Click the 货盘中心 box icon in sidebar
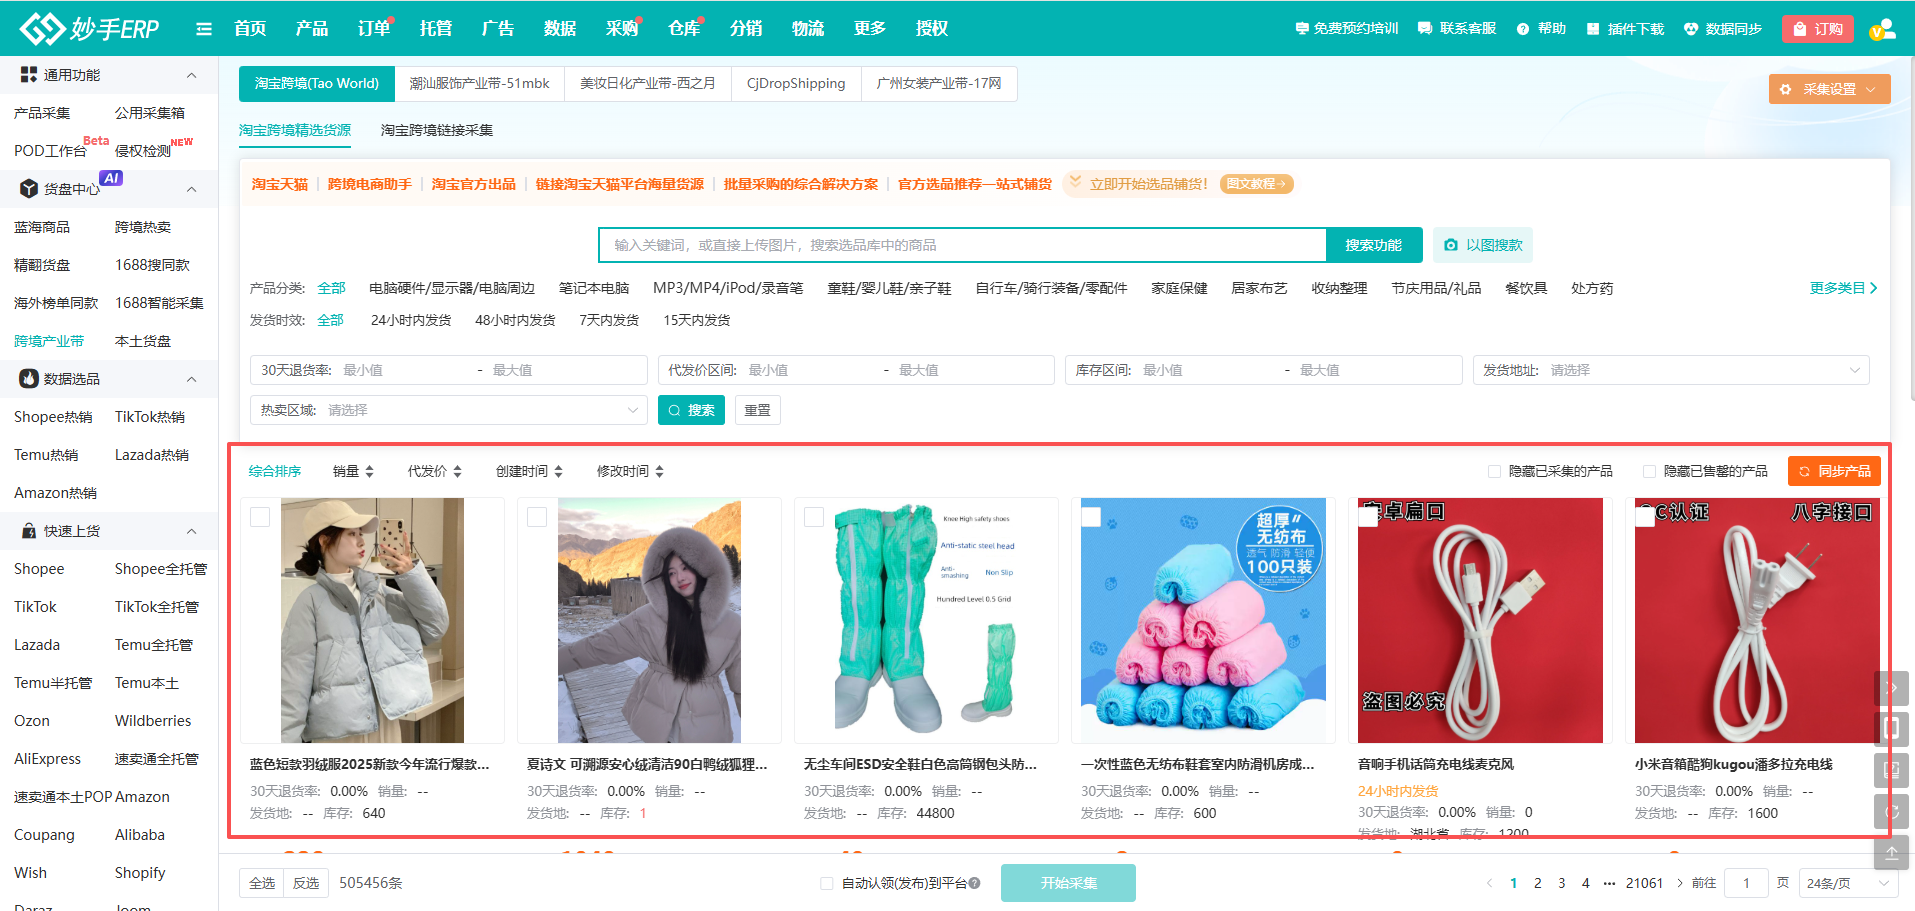Image resolution: width=1915 pixels, height=911 pixels. click(29, 189)
